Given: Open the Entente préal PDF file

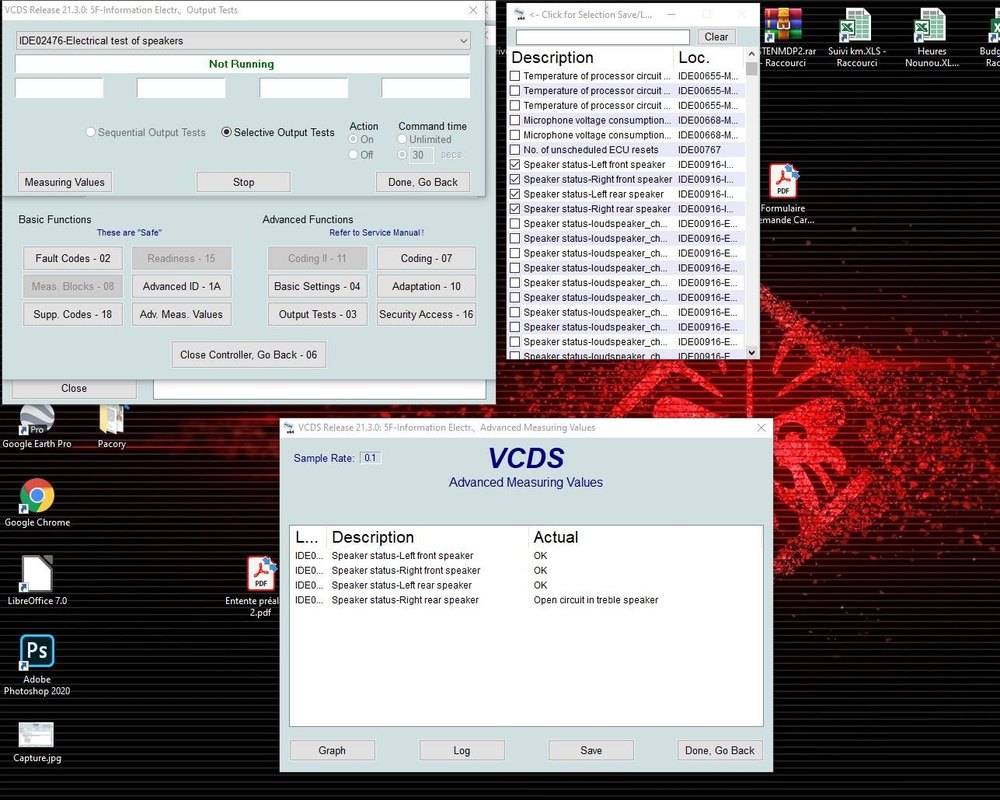Looking at the screenshot, I should coord(261,575).
